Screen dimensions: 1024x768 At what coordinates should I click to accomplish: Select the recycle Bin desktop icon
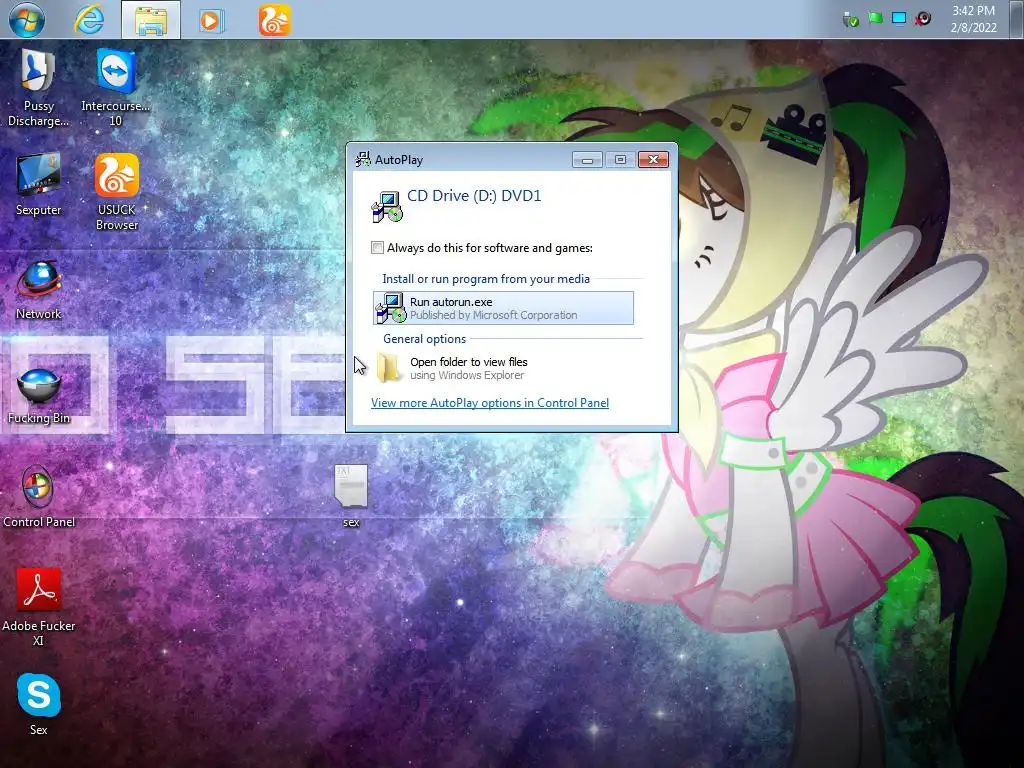(39, 394)
